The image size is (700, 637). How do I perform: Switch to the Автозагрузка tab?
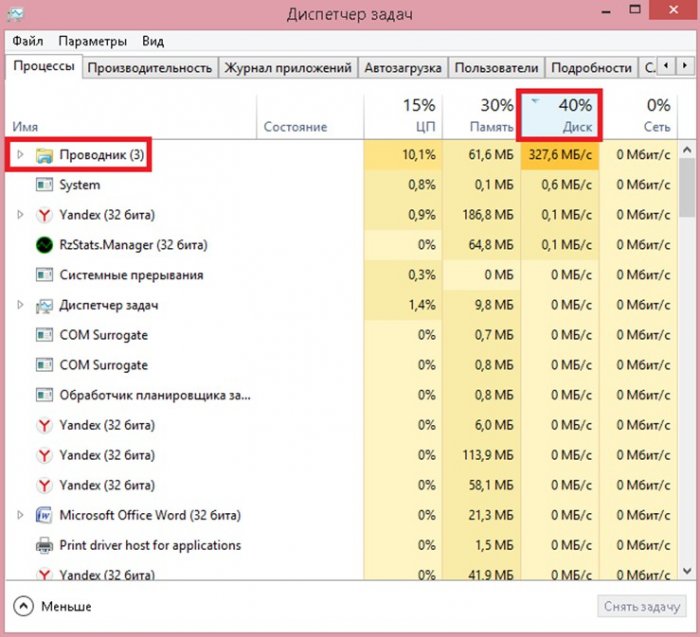(x=402, y=68)
